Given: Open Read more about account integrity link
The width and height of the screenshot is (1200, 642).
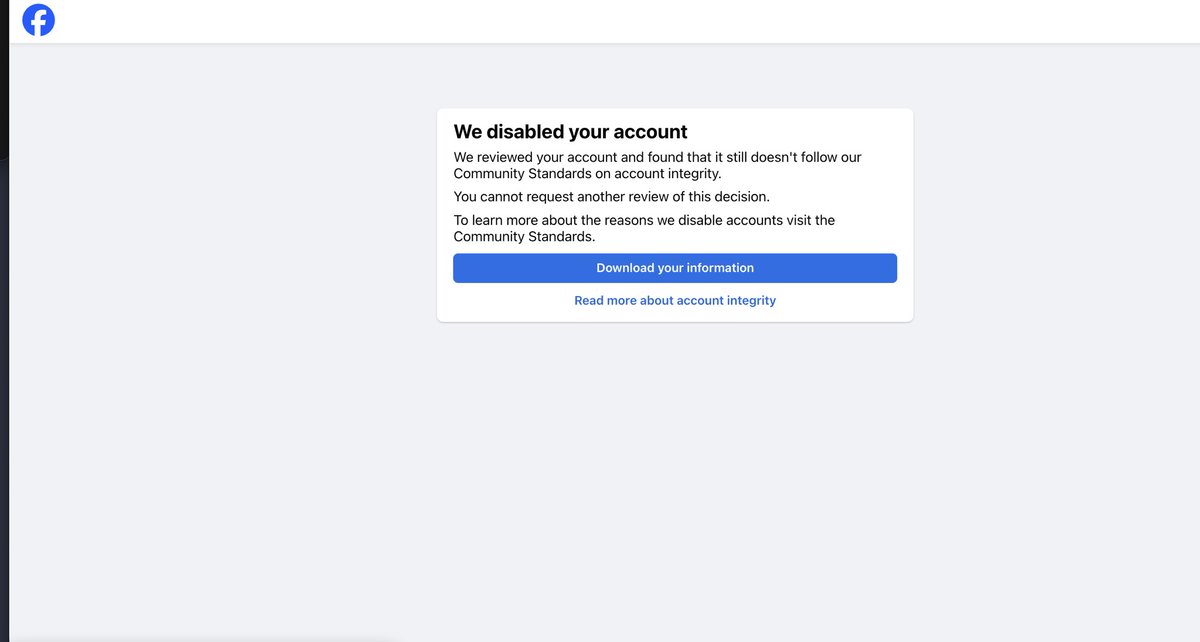Looking at the screenshot, I should (675, 300).
